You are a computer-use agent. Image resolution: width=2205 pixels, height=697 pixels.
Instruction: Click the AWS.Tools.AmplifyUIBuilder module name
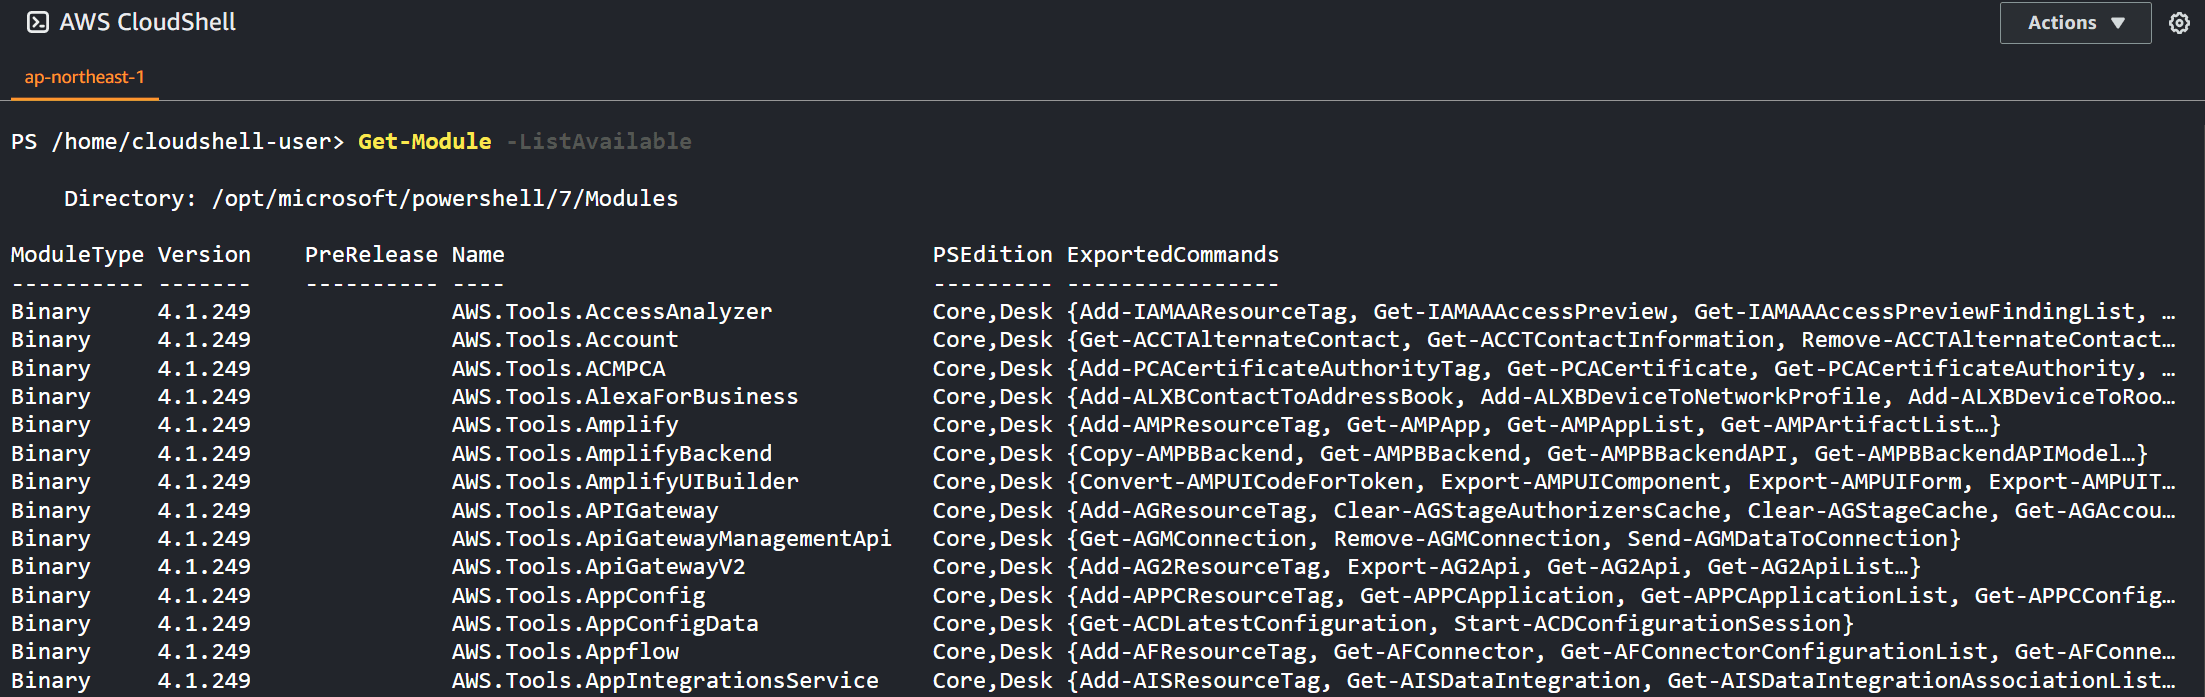point(624,482)
